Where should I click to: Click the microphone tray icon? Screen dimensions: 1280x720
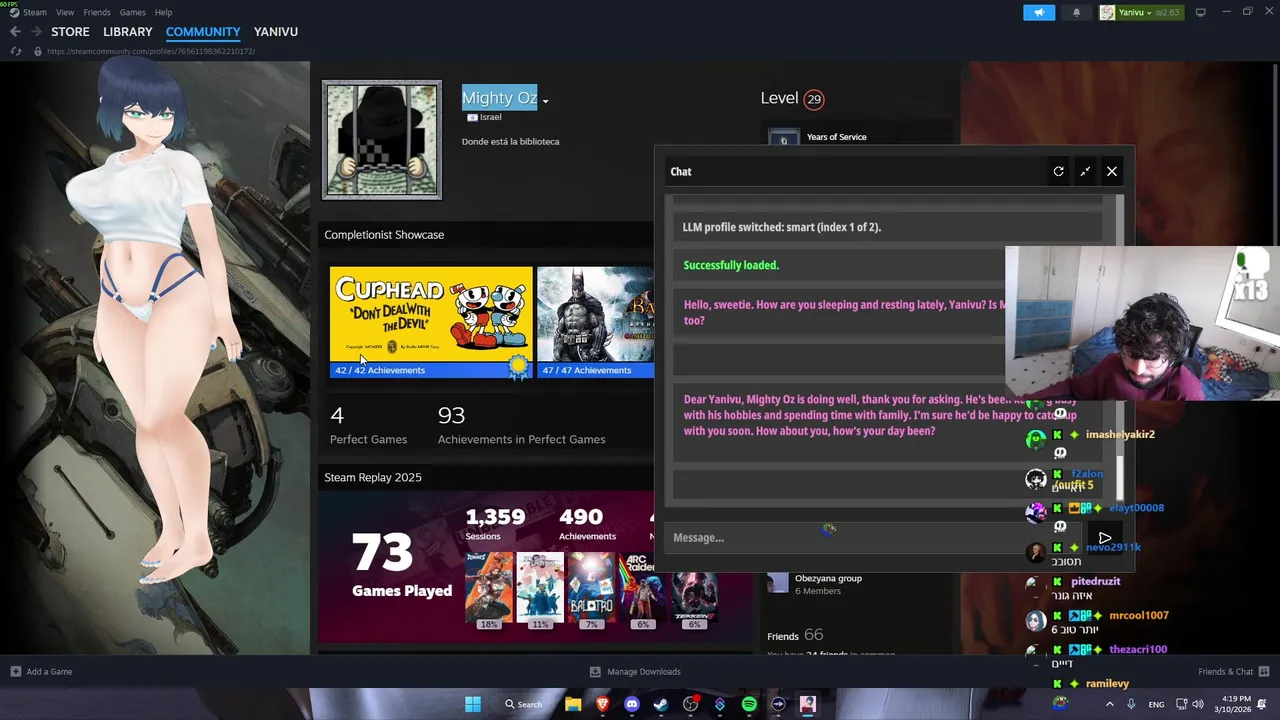pos(1131,704)
